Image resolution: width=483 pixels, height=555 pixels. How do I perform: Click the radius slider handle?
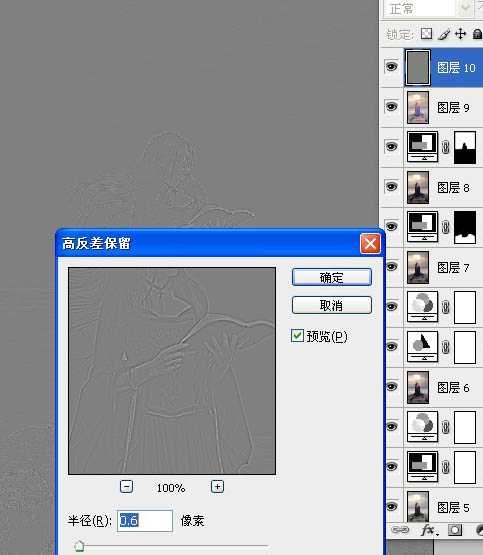(x=79, y=546)
